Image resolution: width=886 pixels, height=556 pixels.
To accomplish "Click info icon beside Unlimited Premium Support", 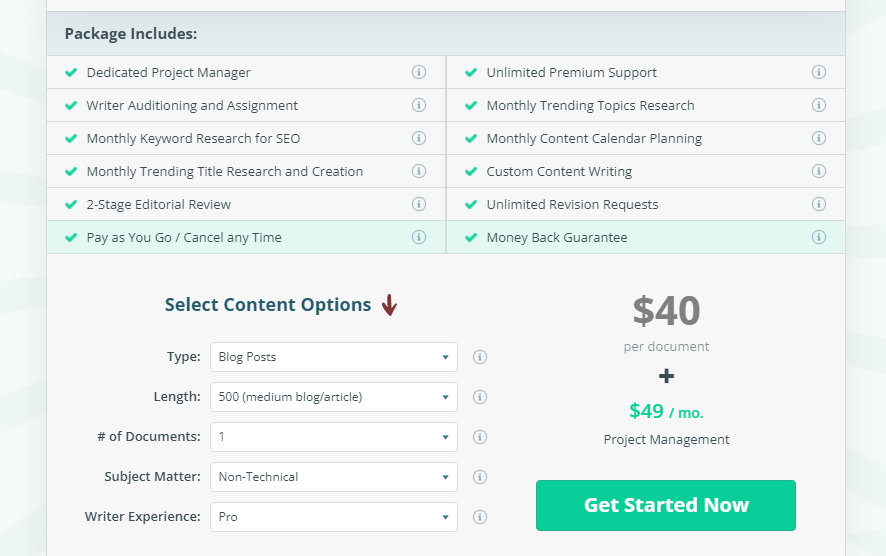I will pos(819,72).
